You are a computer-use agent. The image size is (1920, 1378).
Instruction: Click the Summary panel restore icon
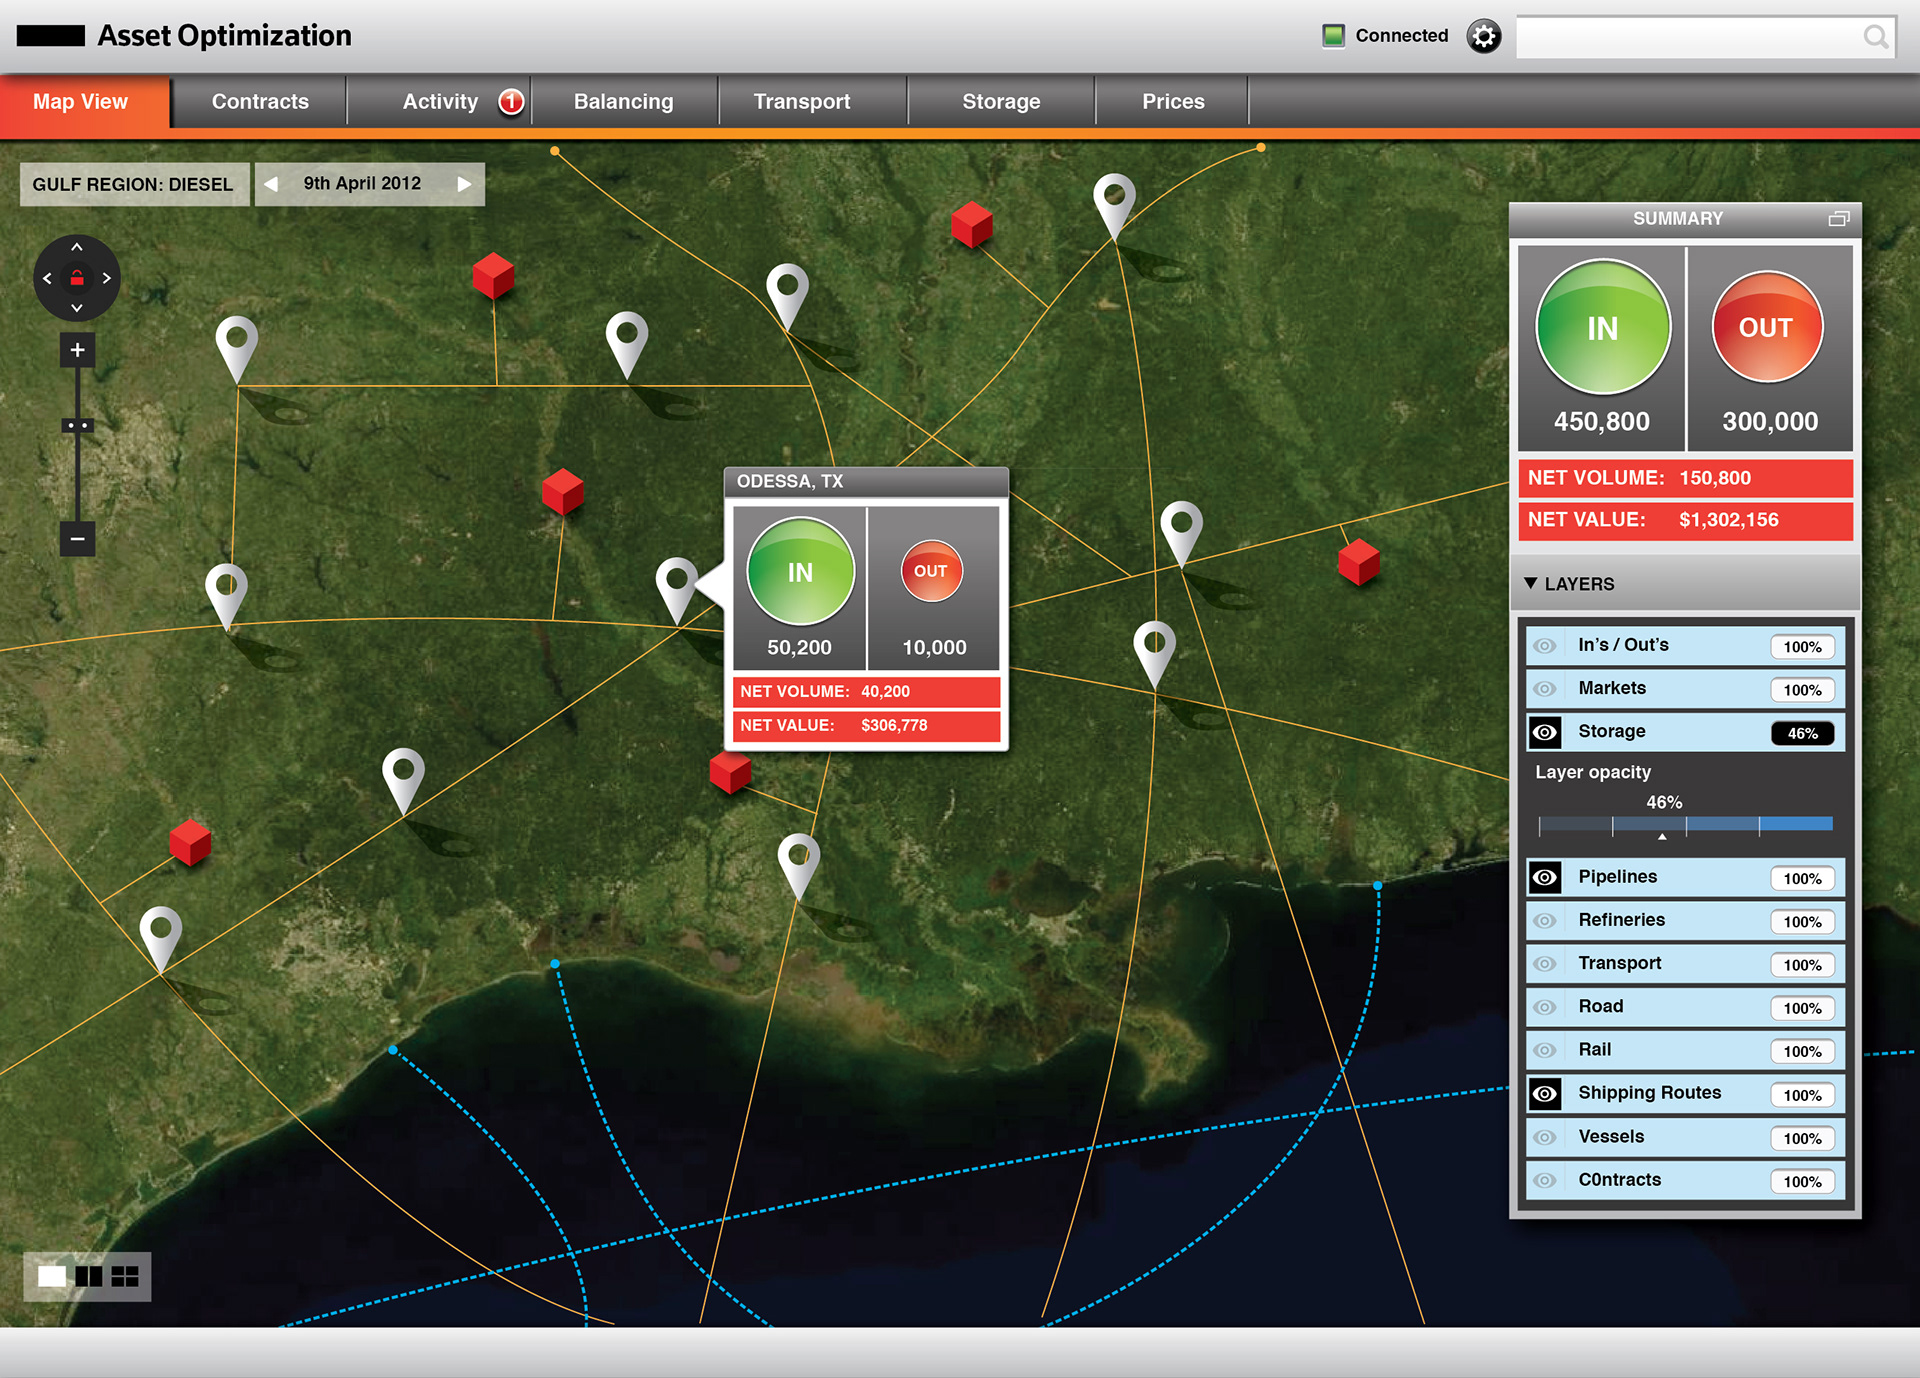pyautogui.click(x=1838, y=218)
